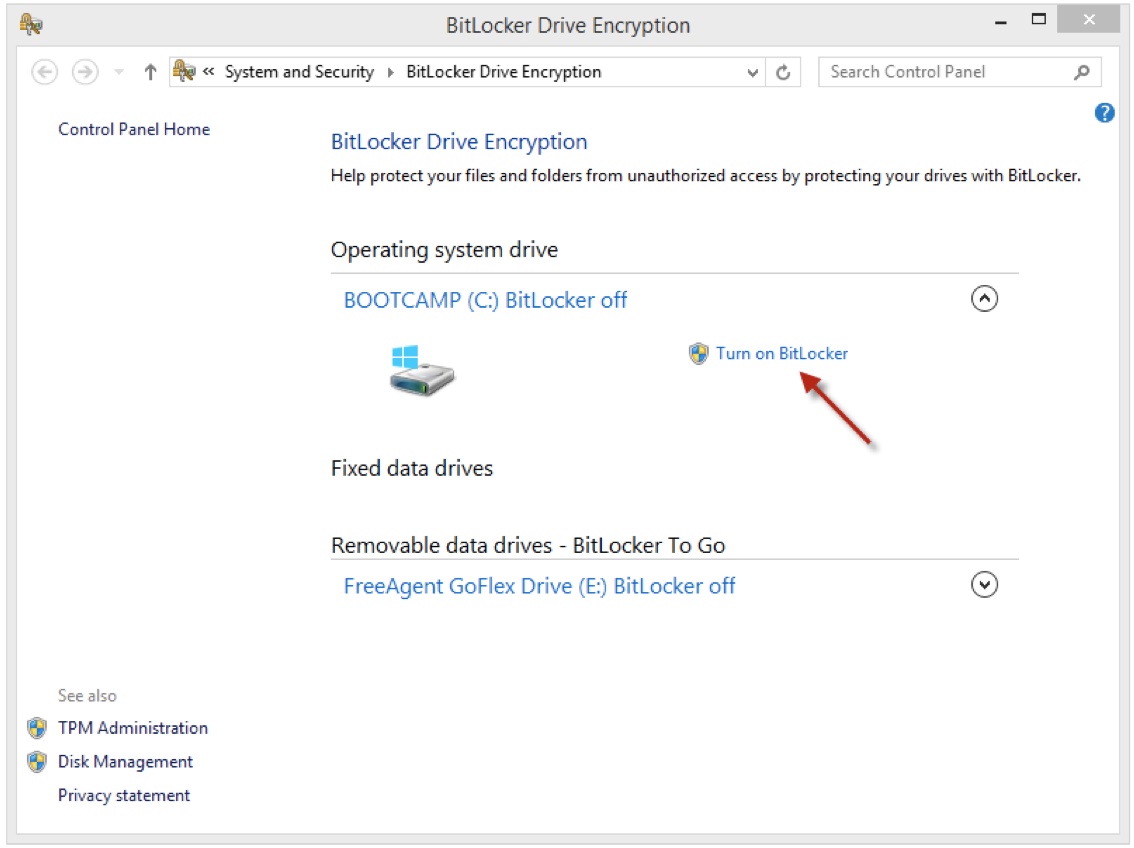This screenshot has width=1134, height=848.
Task: Maximize the BitLocker window
Action: coord(1039,20)
